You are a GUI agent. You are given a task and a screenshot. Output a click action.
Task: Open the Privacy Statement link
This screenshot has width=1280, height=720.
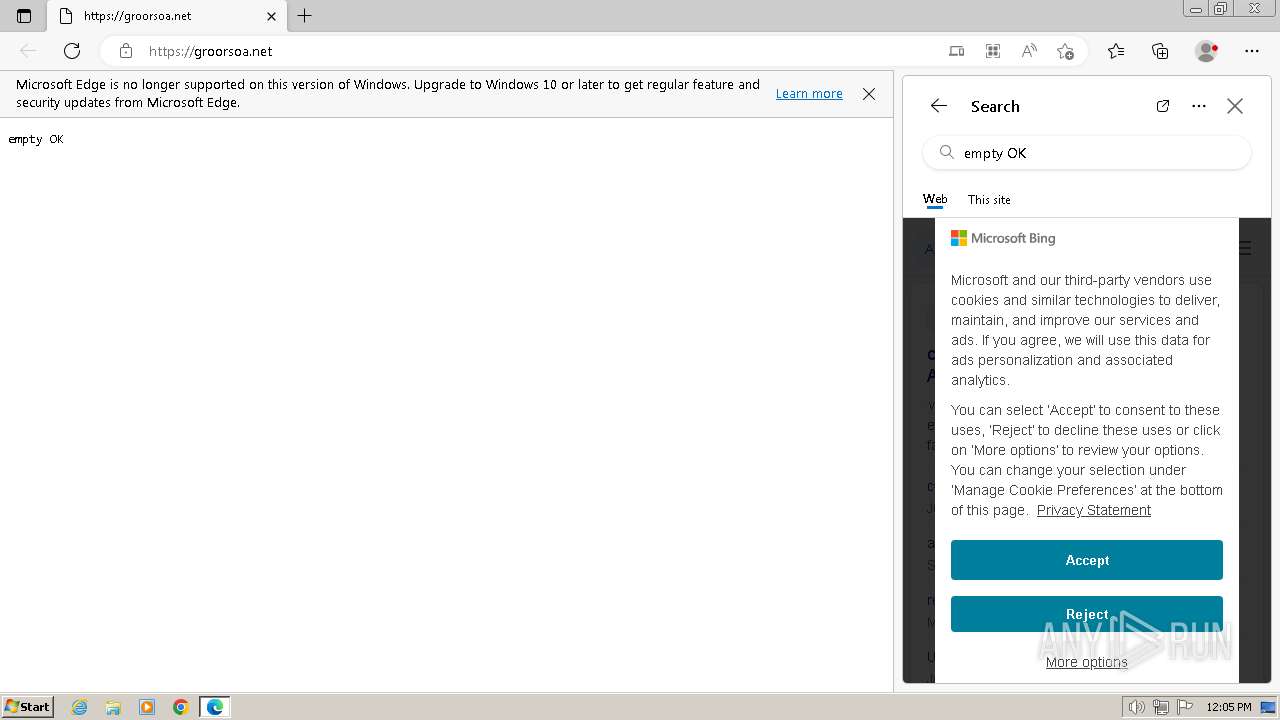click(1094, 510)
